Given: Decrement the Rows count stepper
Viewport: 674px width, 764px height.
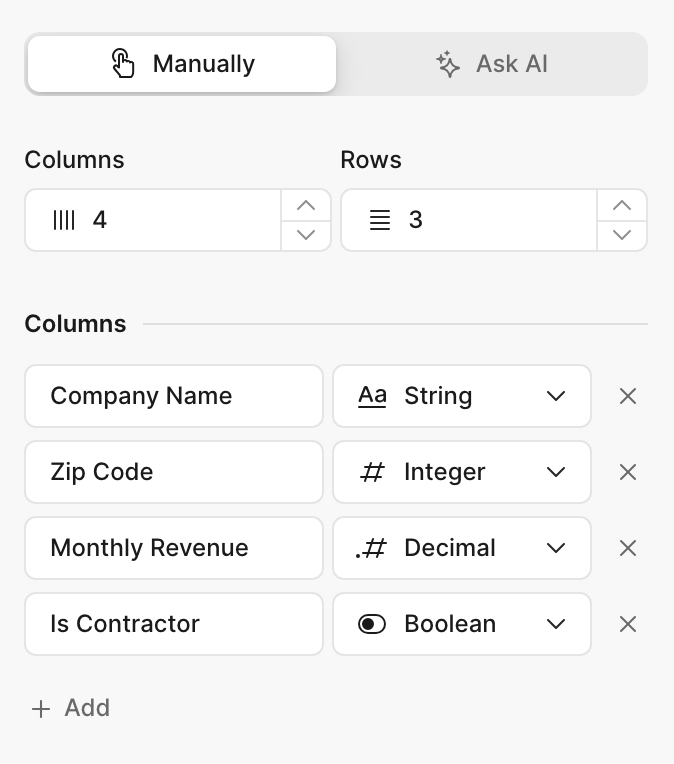Looking at the screenshot, I should coord(622,235).
